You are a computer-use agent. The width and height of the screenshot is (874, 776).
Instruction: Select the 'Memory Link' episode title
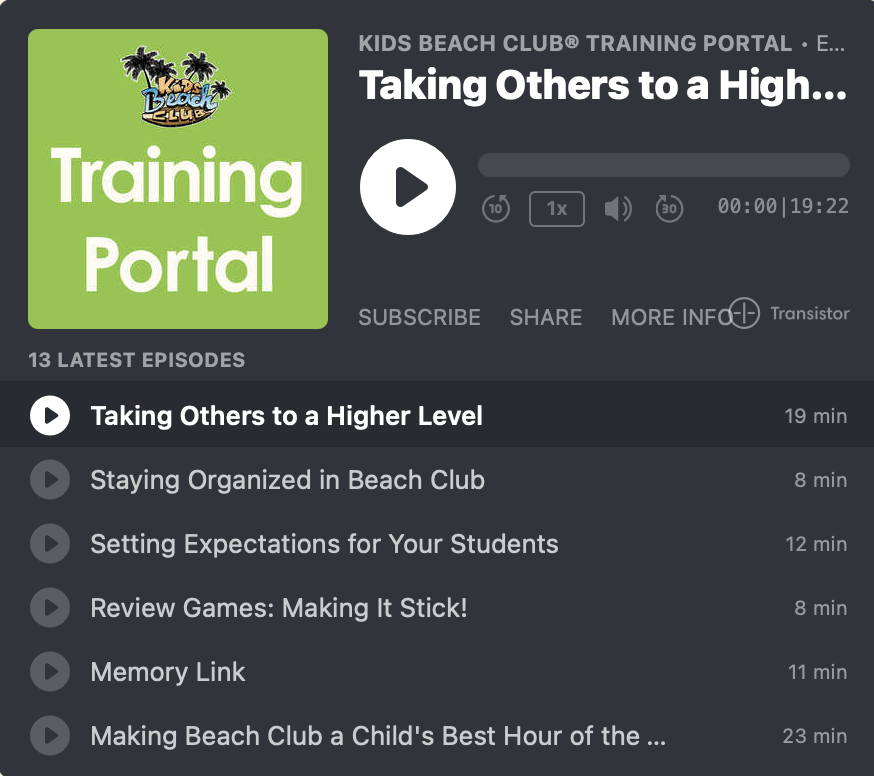coord(168,672)
